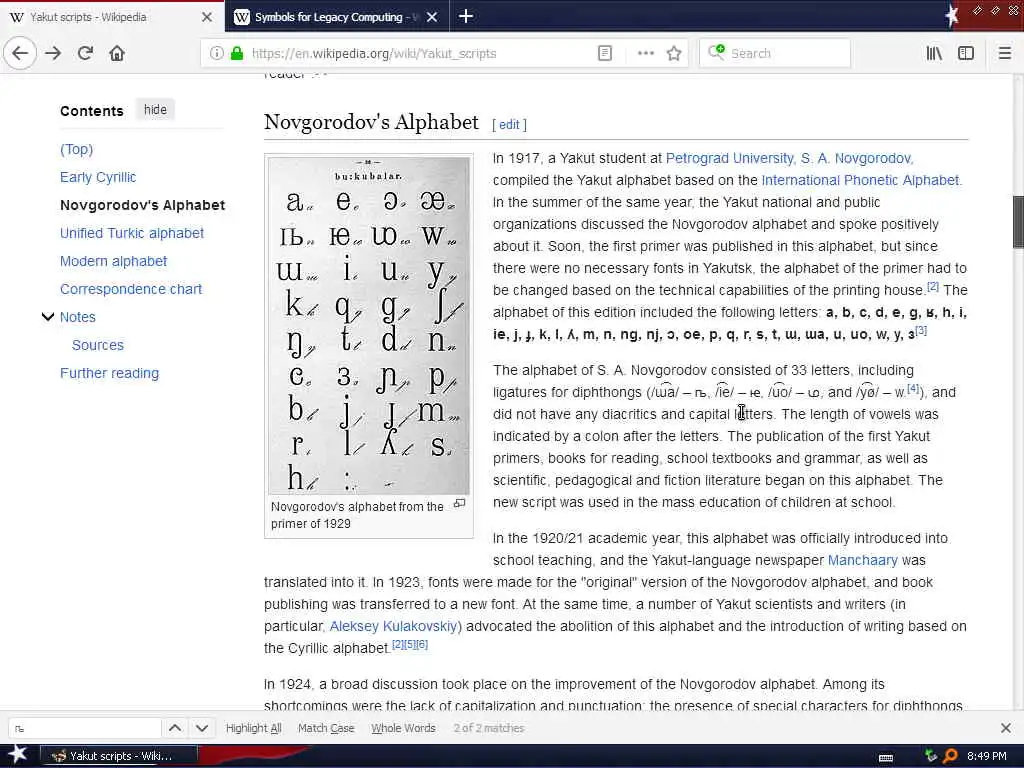Close the find bar

pyautogui.click(x=1006, y=728)
